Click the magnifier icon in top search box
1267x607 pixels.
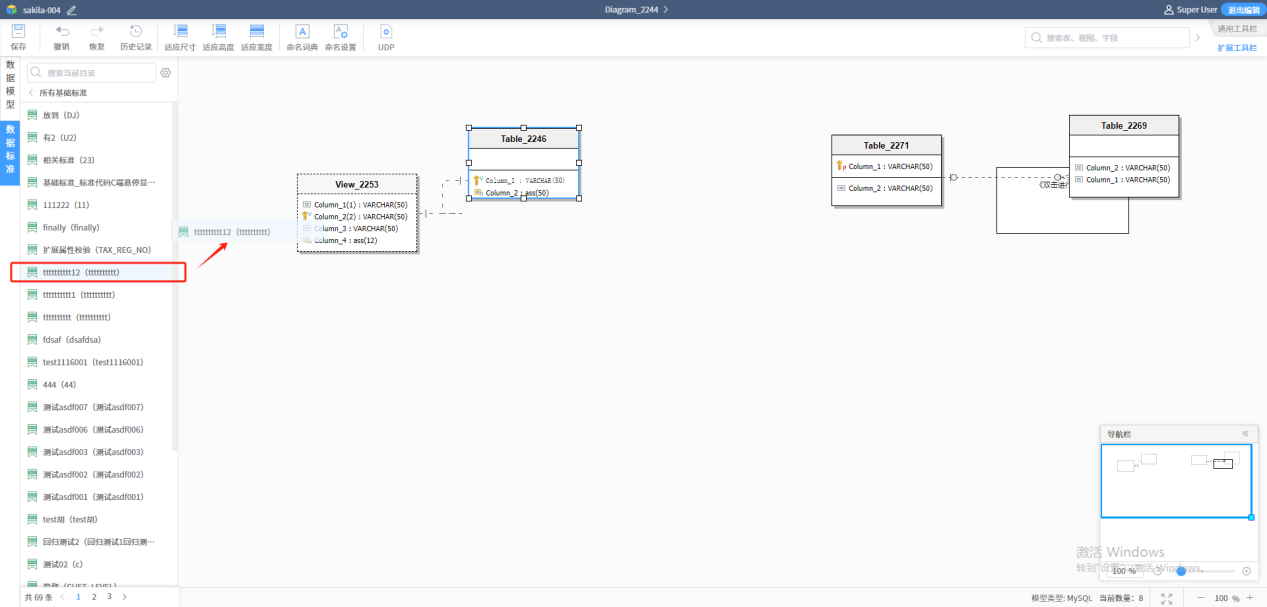point(1037,37)
